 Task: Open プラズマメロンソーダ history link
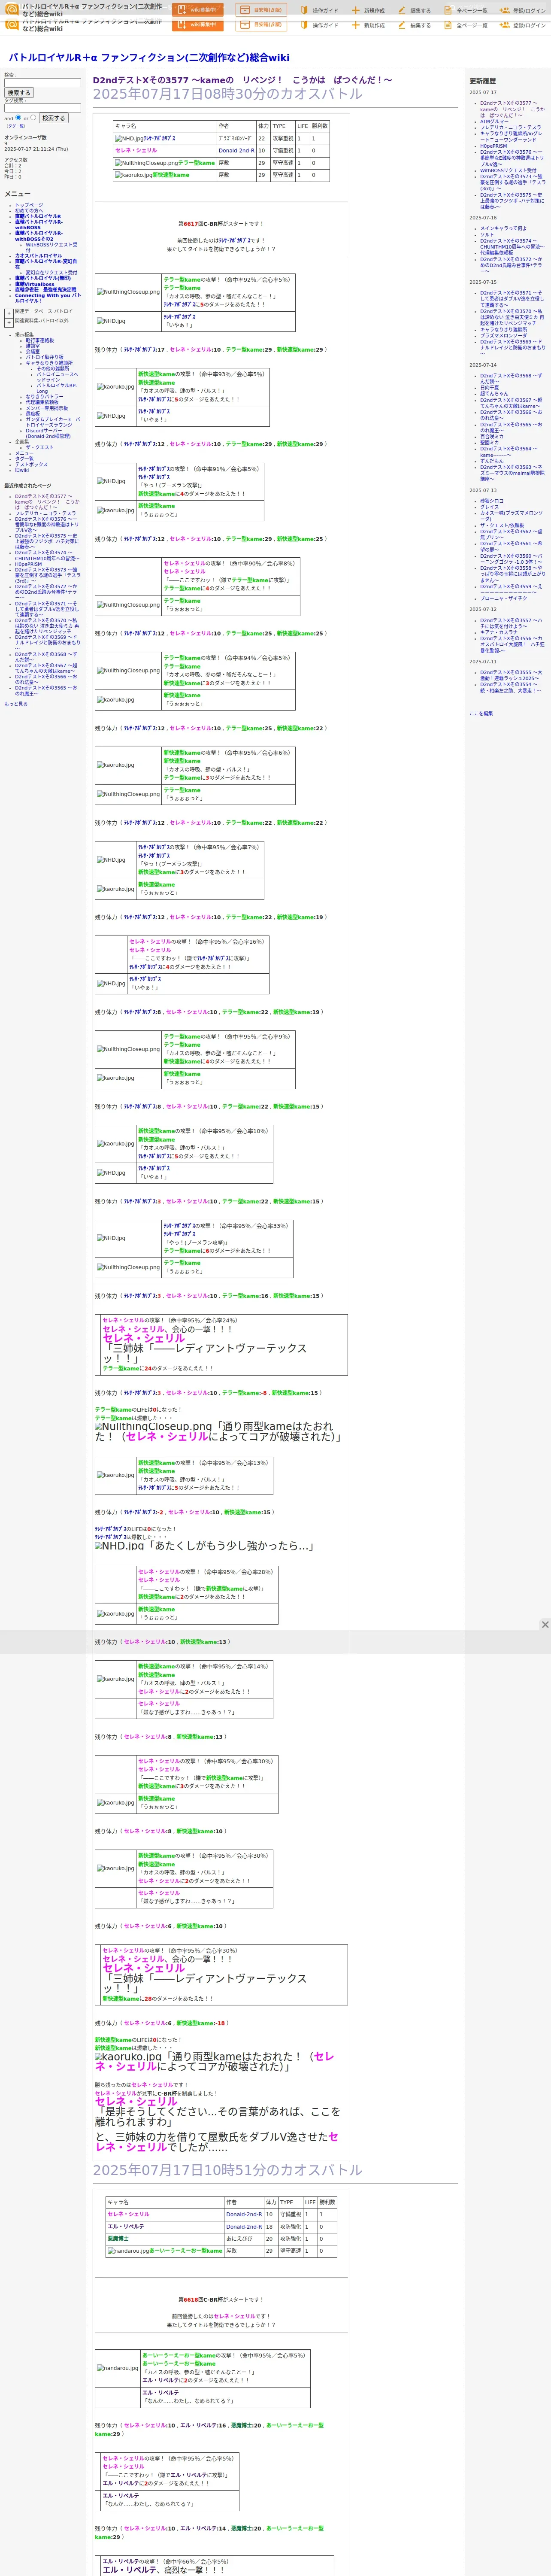[503, 336]
